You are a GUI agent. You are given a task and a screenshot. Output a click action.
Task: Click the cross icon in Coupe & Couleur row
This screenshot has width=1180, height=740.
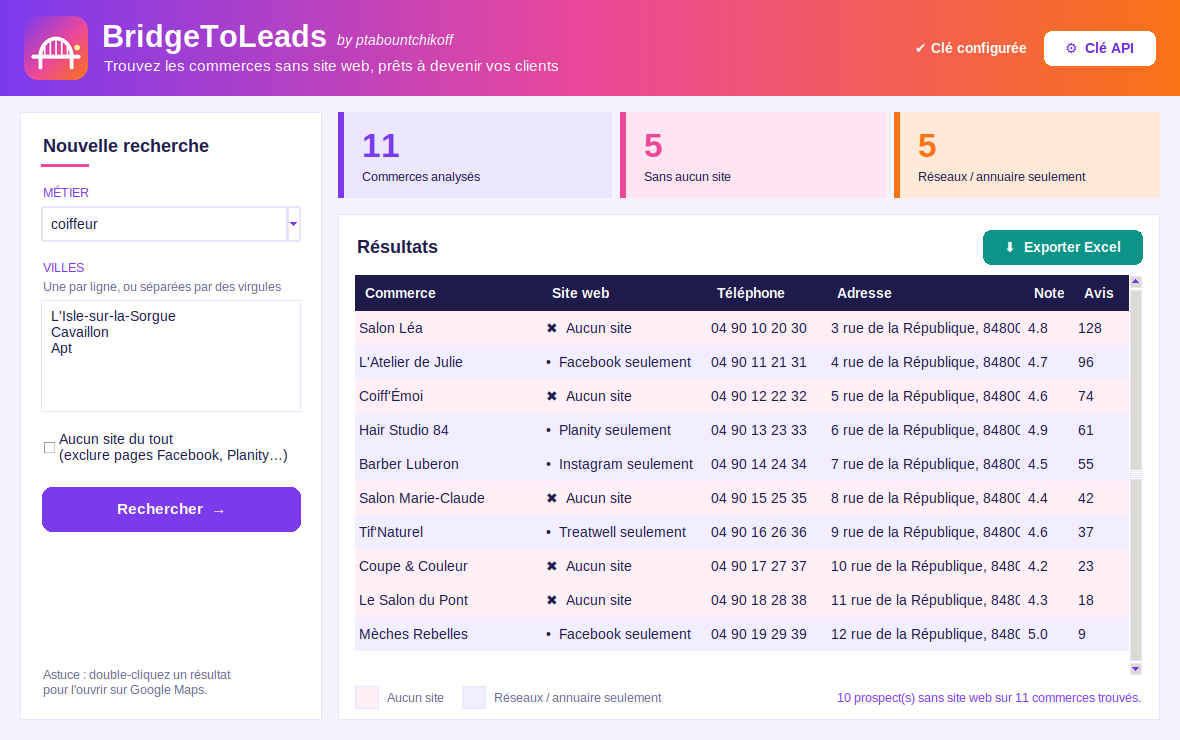[x=552, y=566]
